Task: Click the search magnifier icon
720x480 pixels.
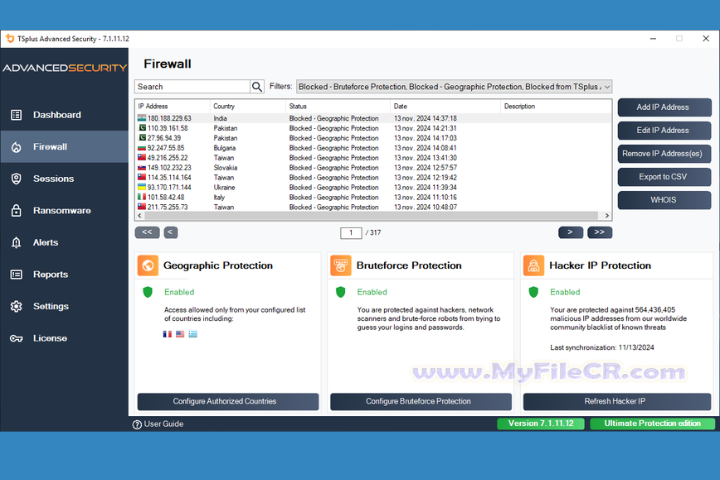Action: click(x=257, y=86)
